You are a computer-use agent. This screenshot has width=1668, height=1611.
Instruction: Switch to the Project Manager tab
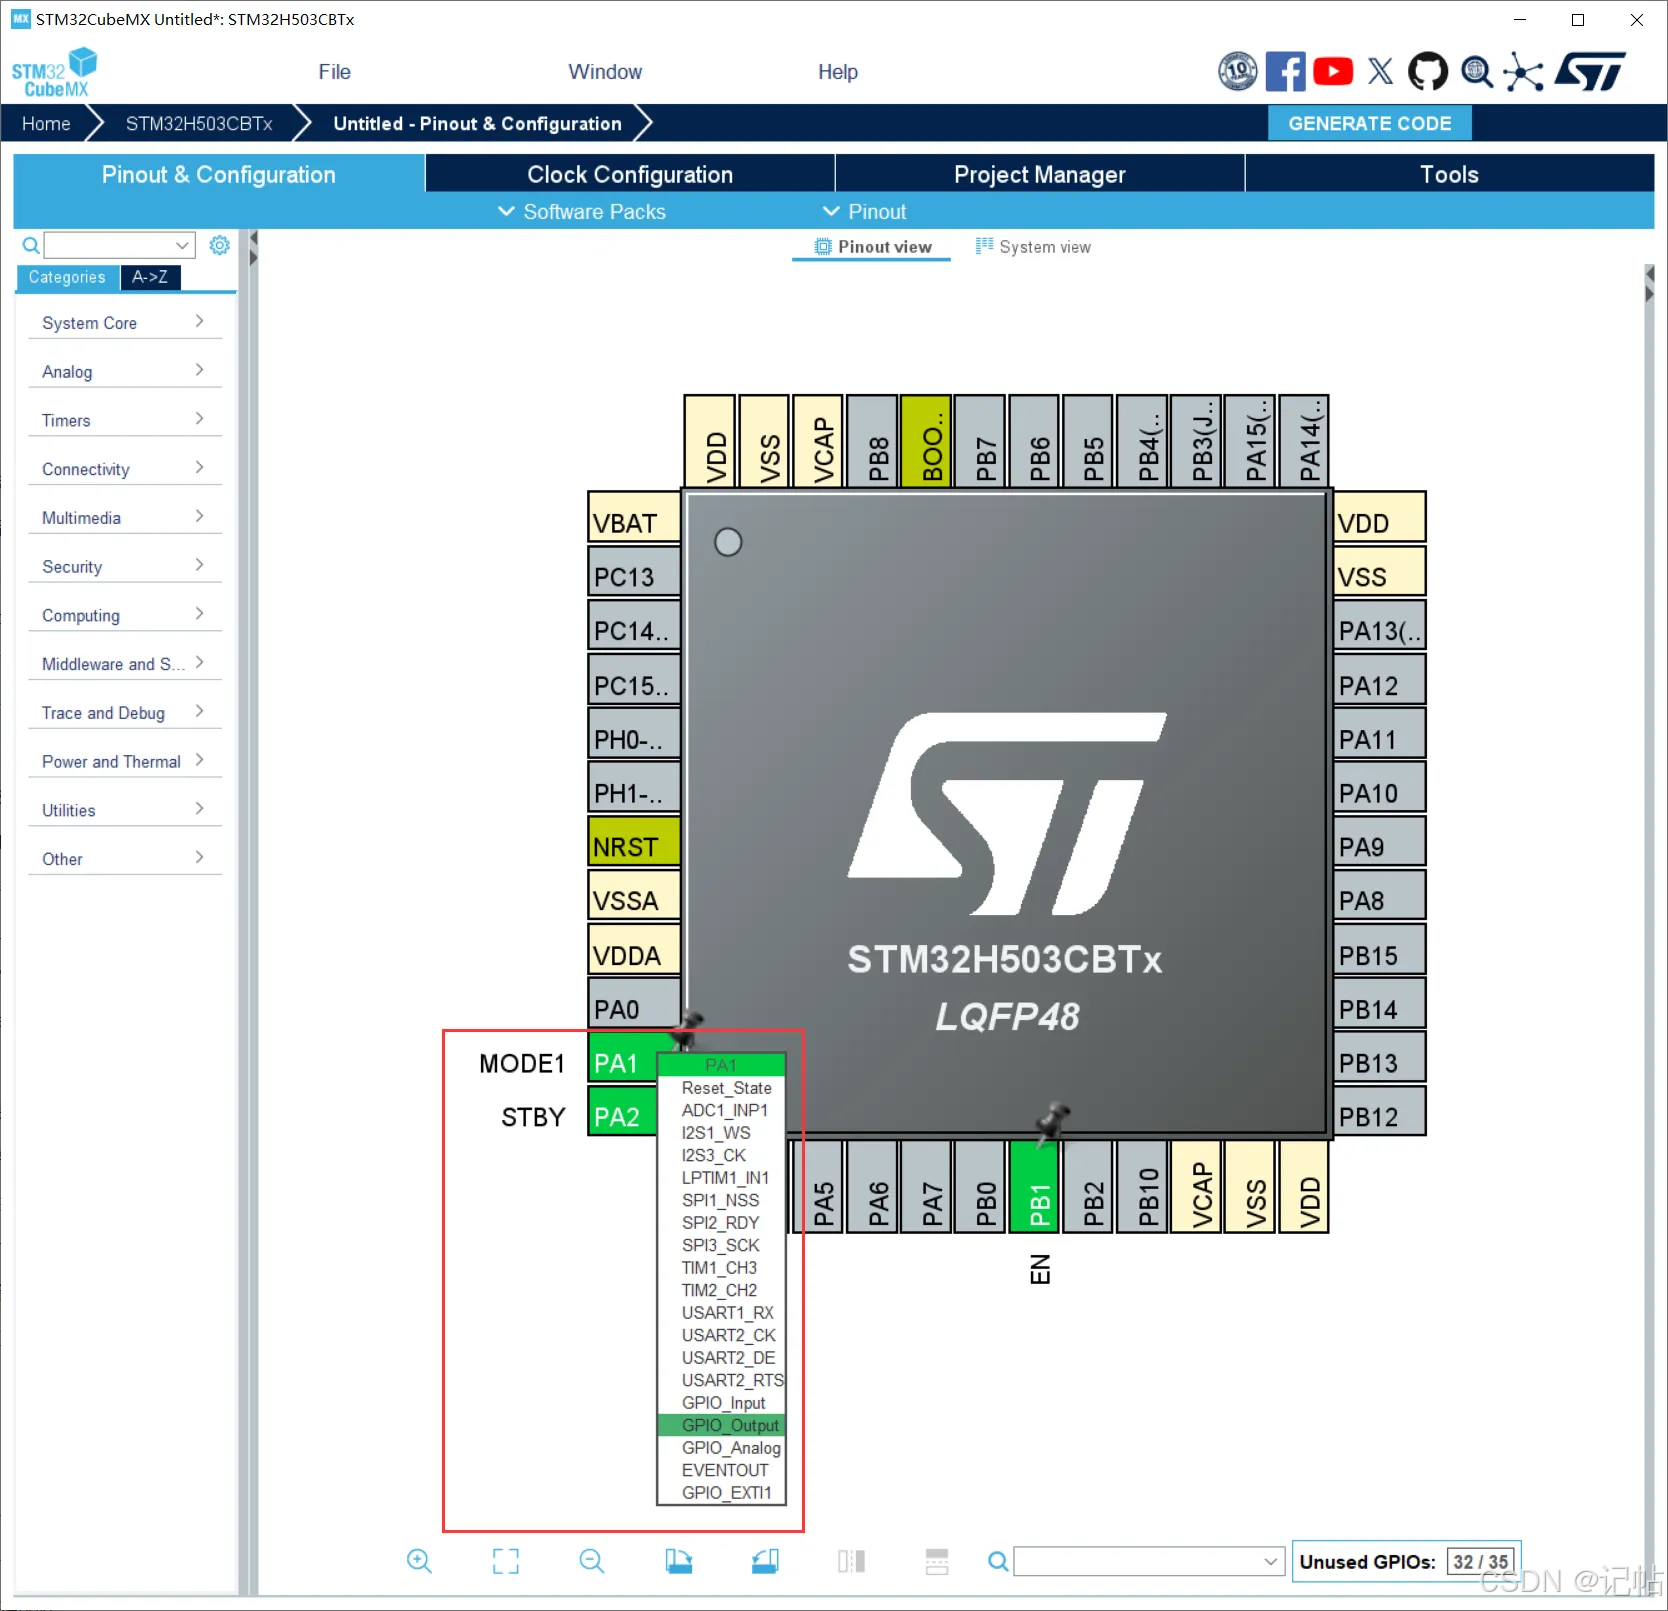point(1040,174)
